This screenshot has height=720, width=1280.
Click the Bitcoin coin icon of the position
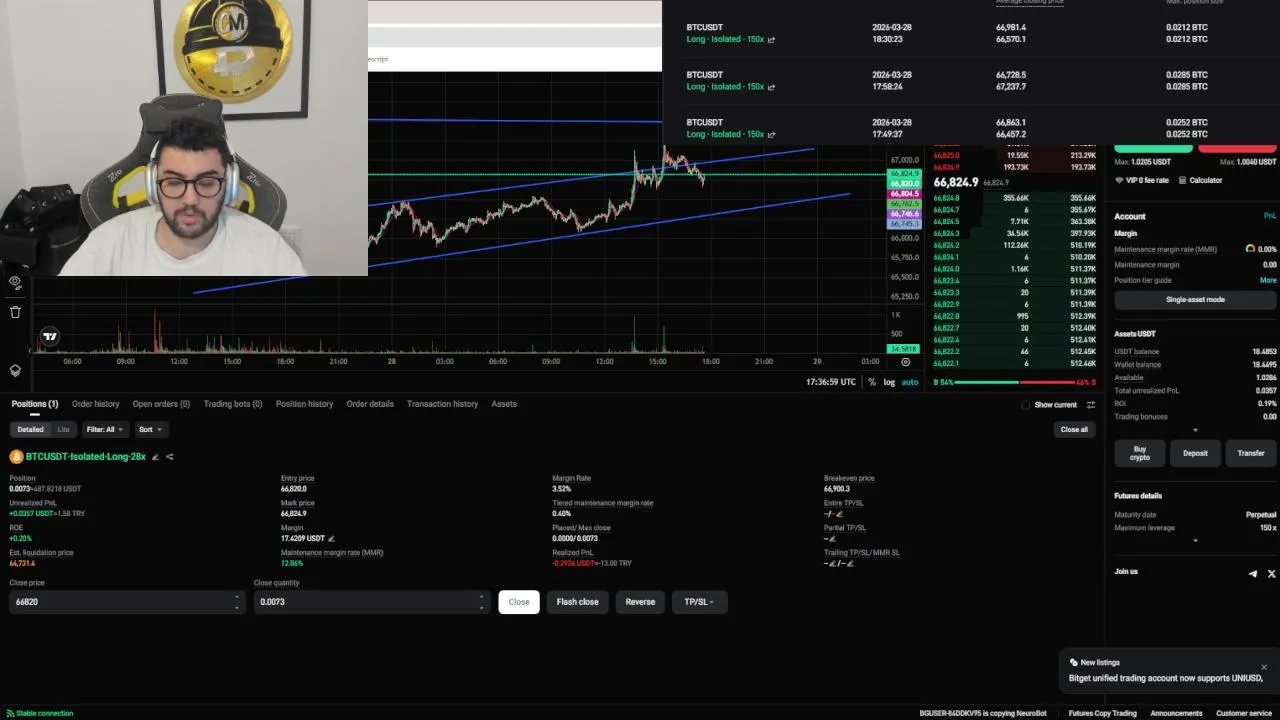(x=16, y=456)
